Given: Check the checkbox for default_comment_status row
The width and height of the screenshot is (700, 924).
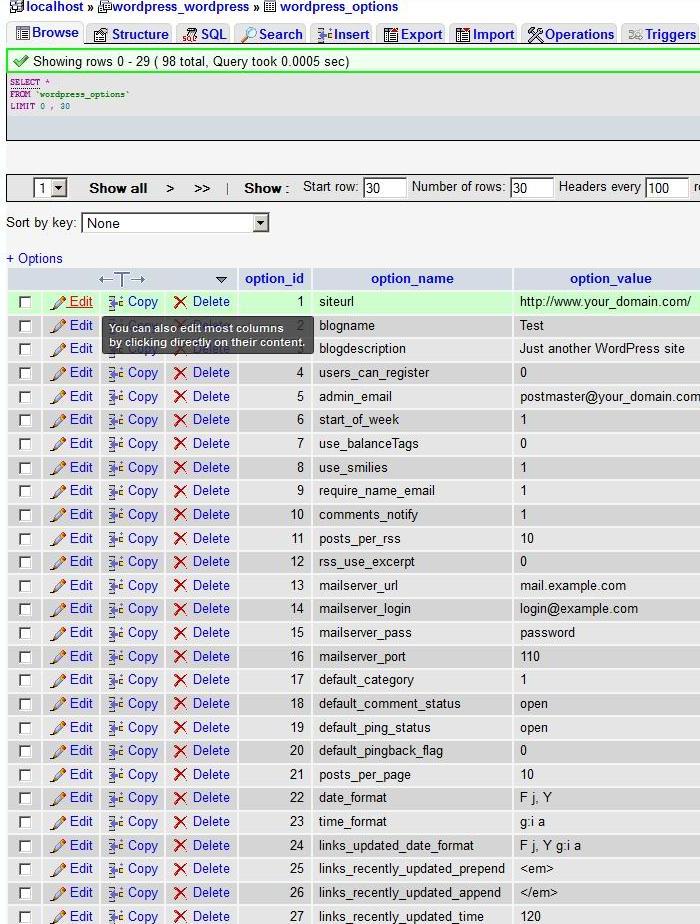Looking at the screenshot, I should [x=25, y=704].
